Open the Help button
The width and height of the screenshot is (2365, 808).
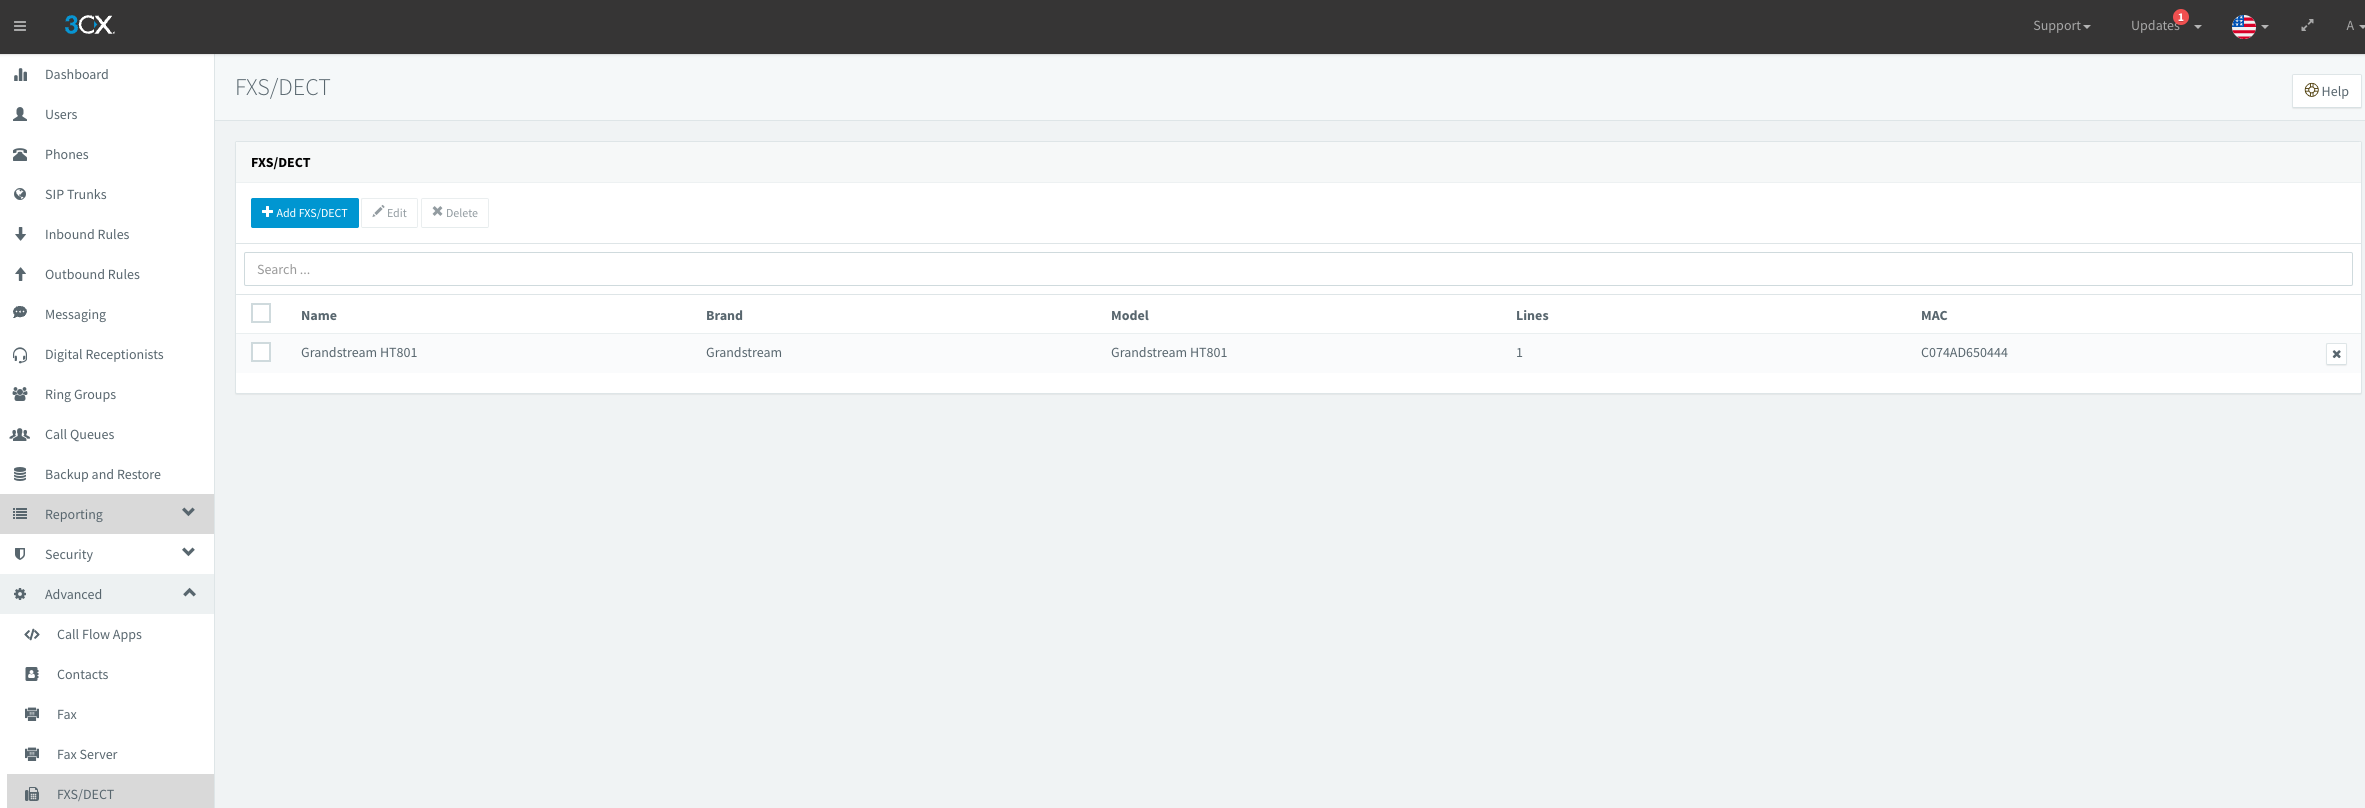point(2326,91)
